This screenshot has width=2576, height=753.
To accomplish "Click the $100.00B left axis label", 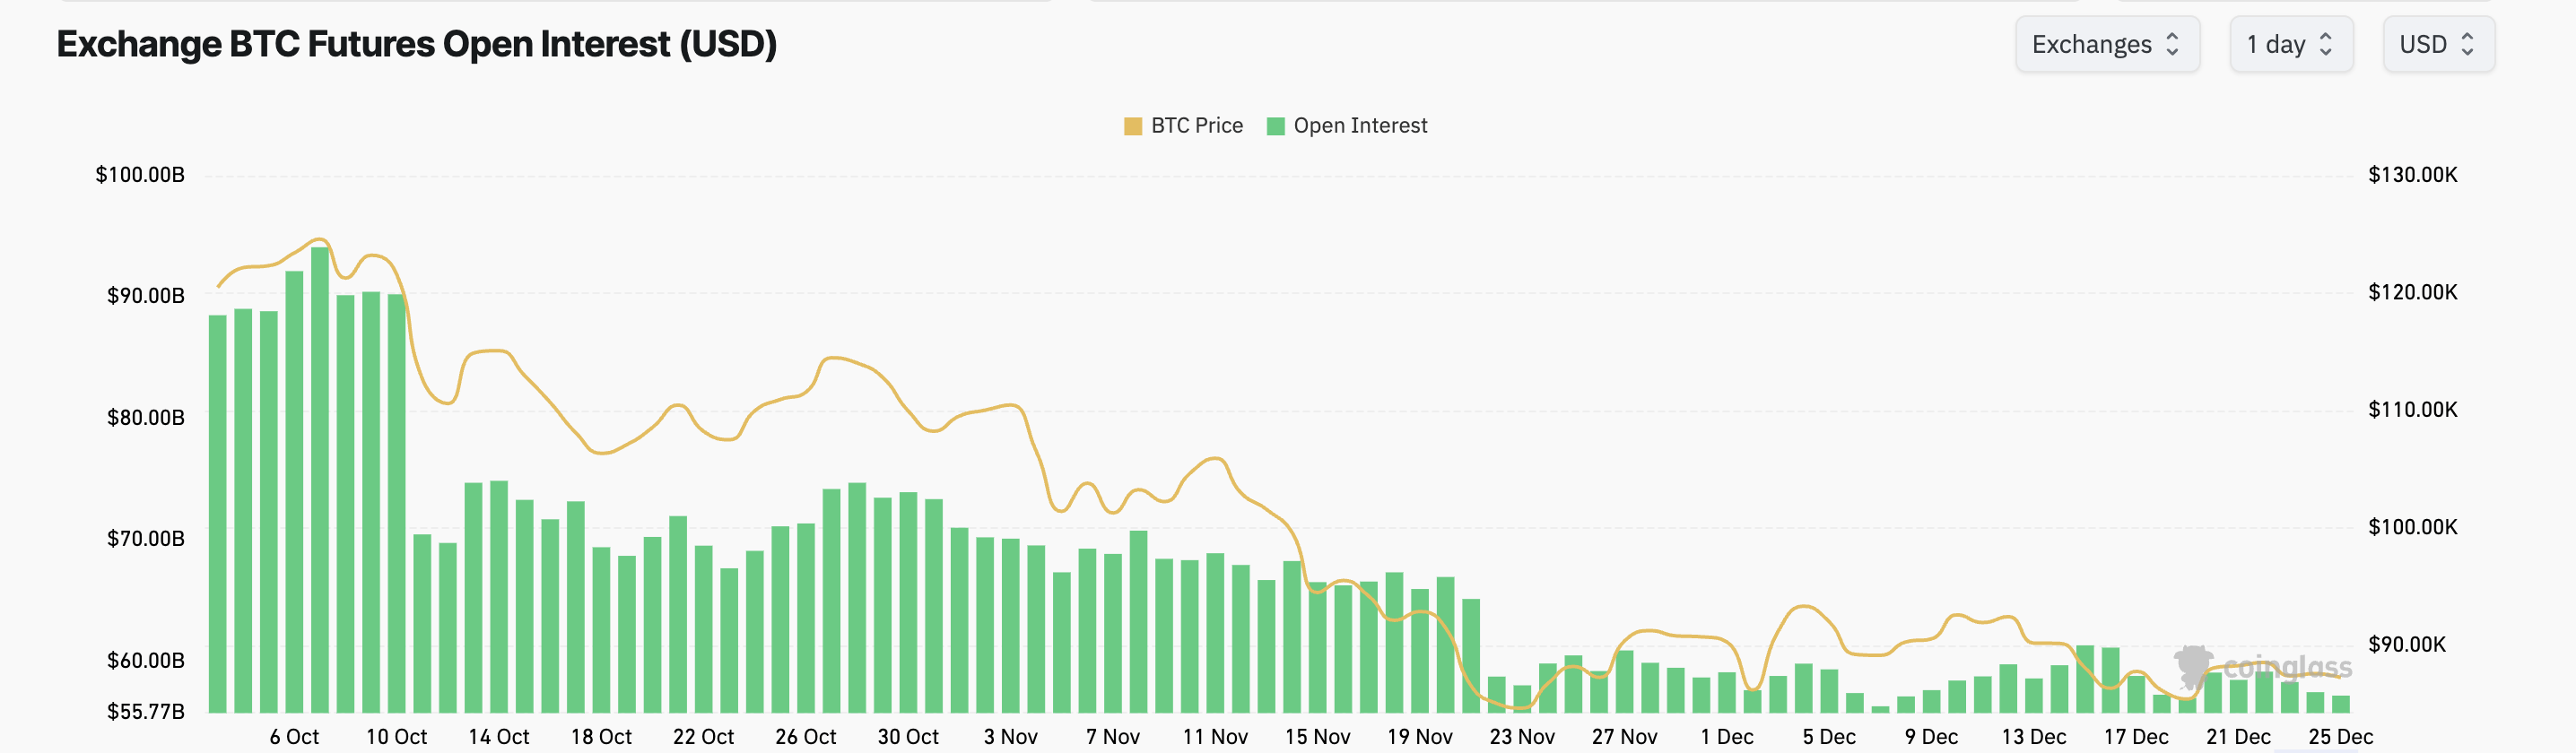I will [x=141, y=174].
